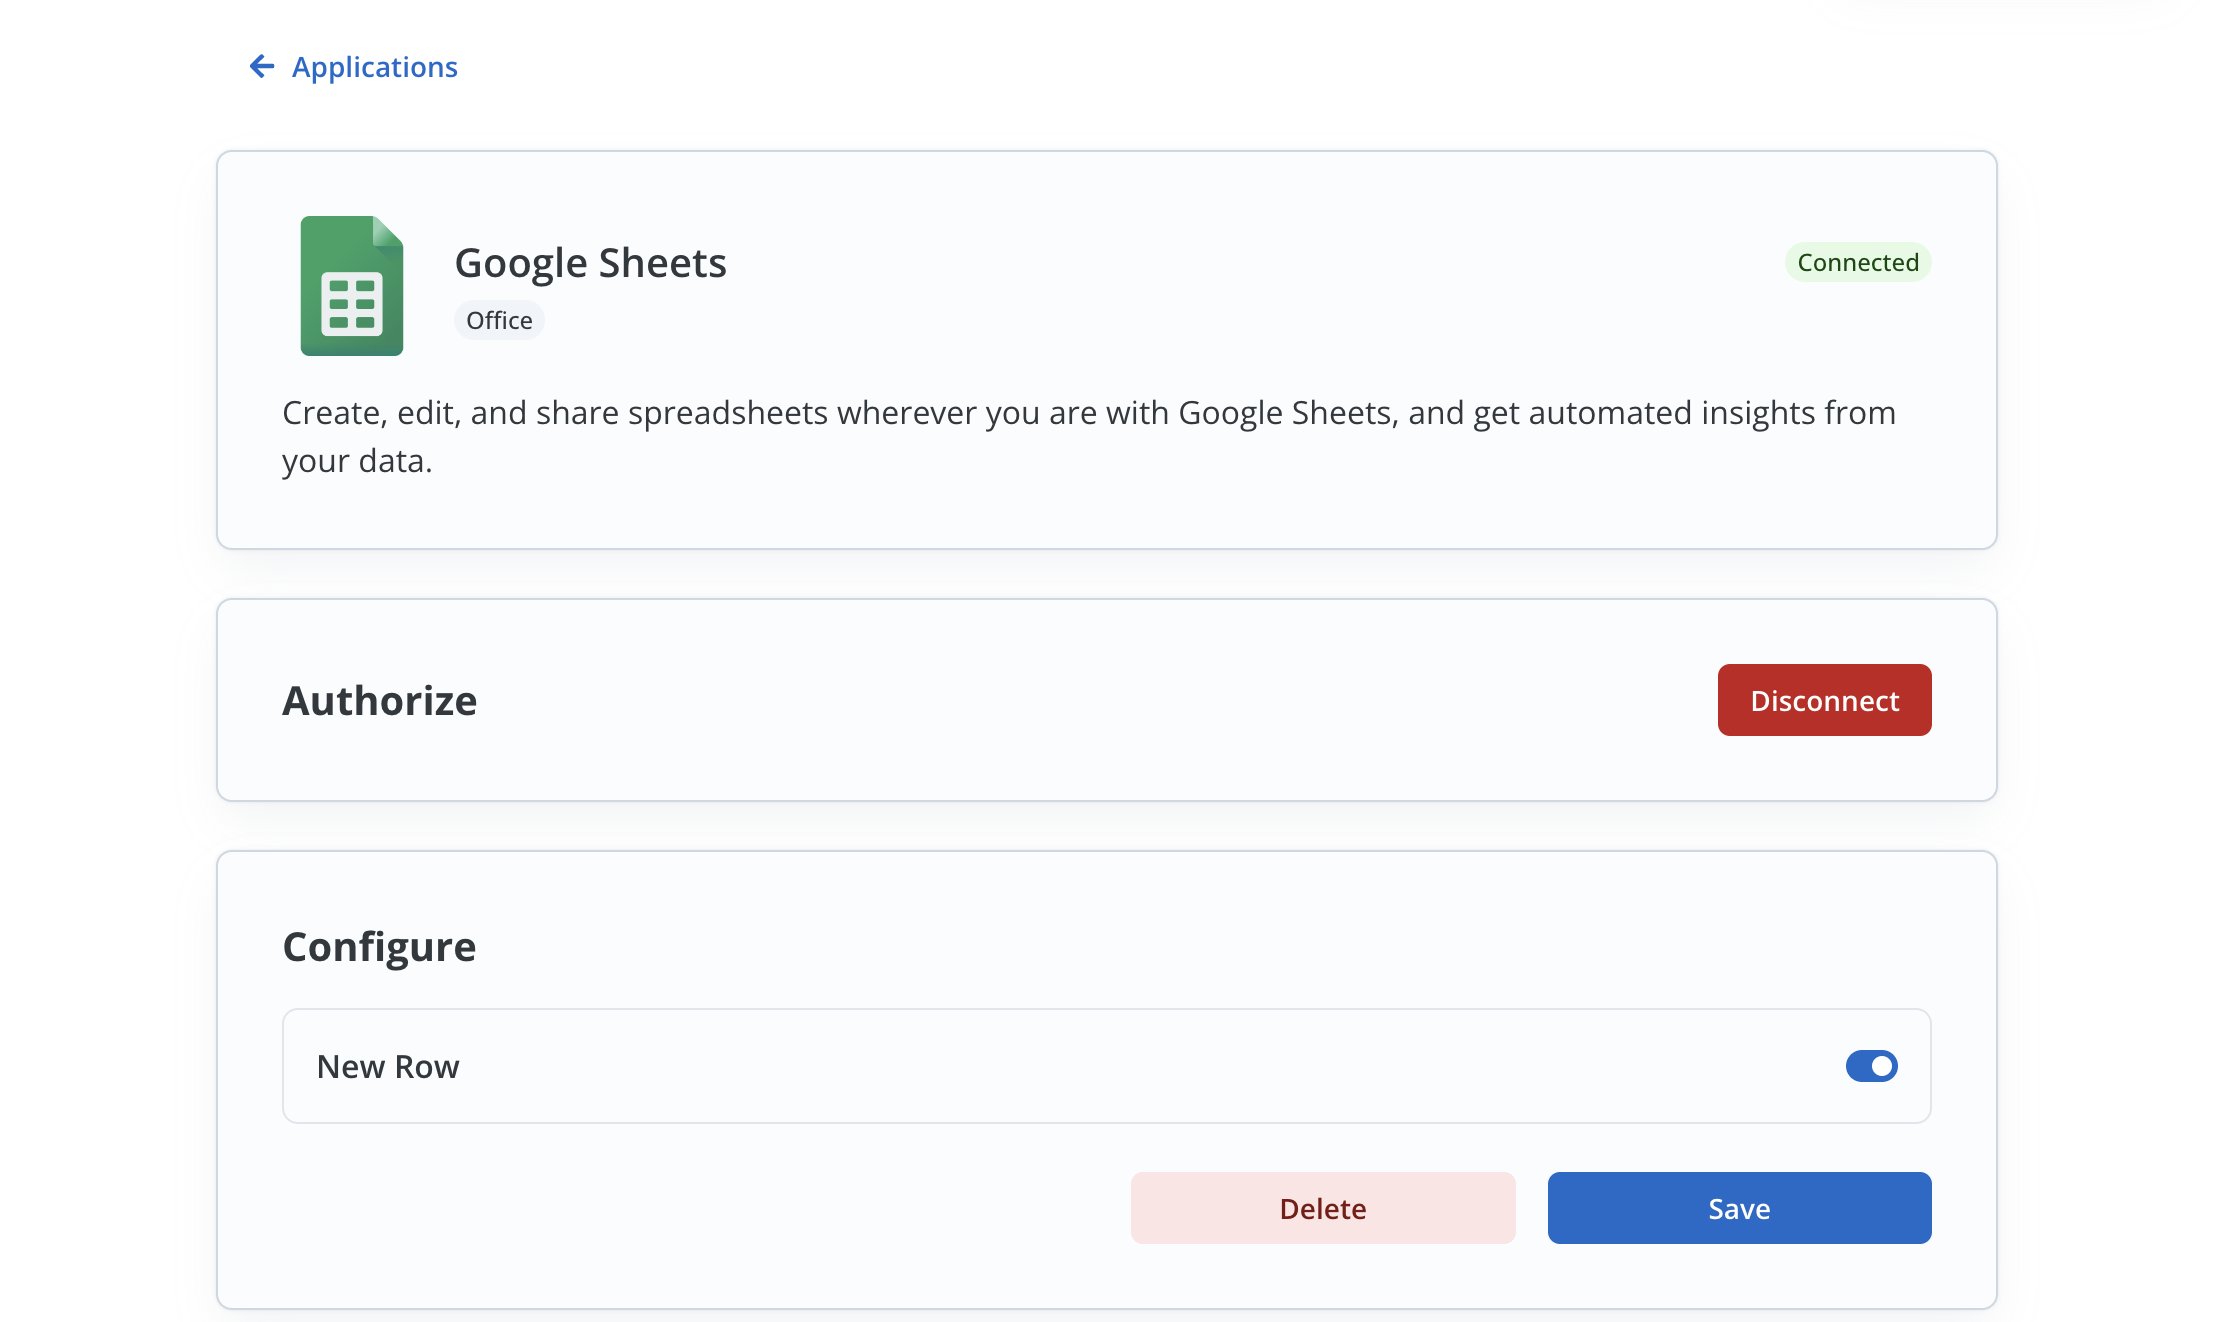Click the arrow to return to Applications
2214x1322 pixels.
[261, 66]
